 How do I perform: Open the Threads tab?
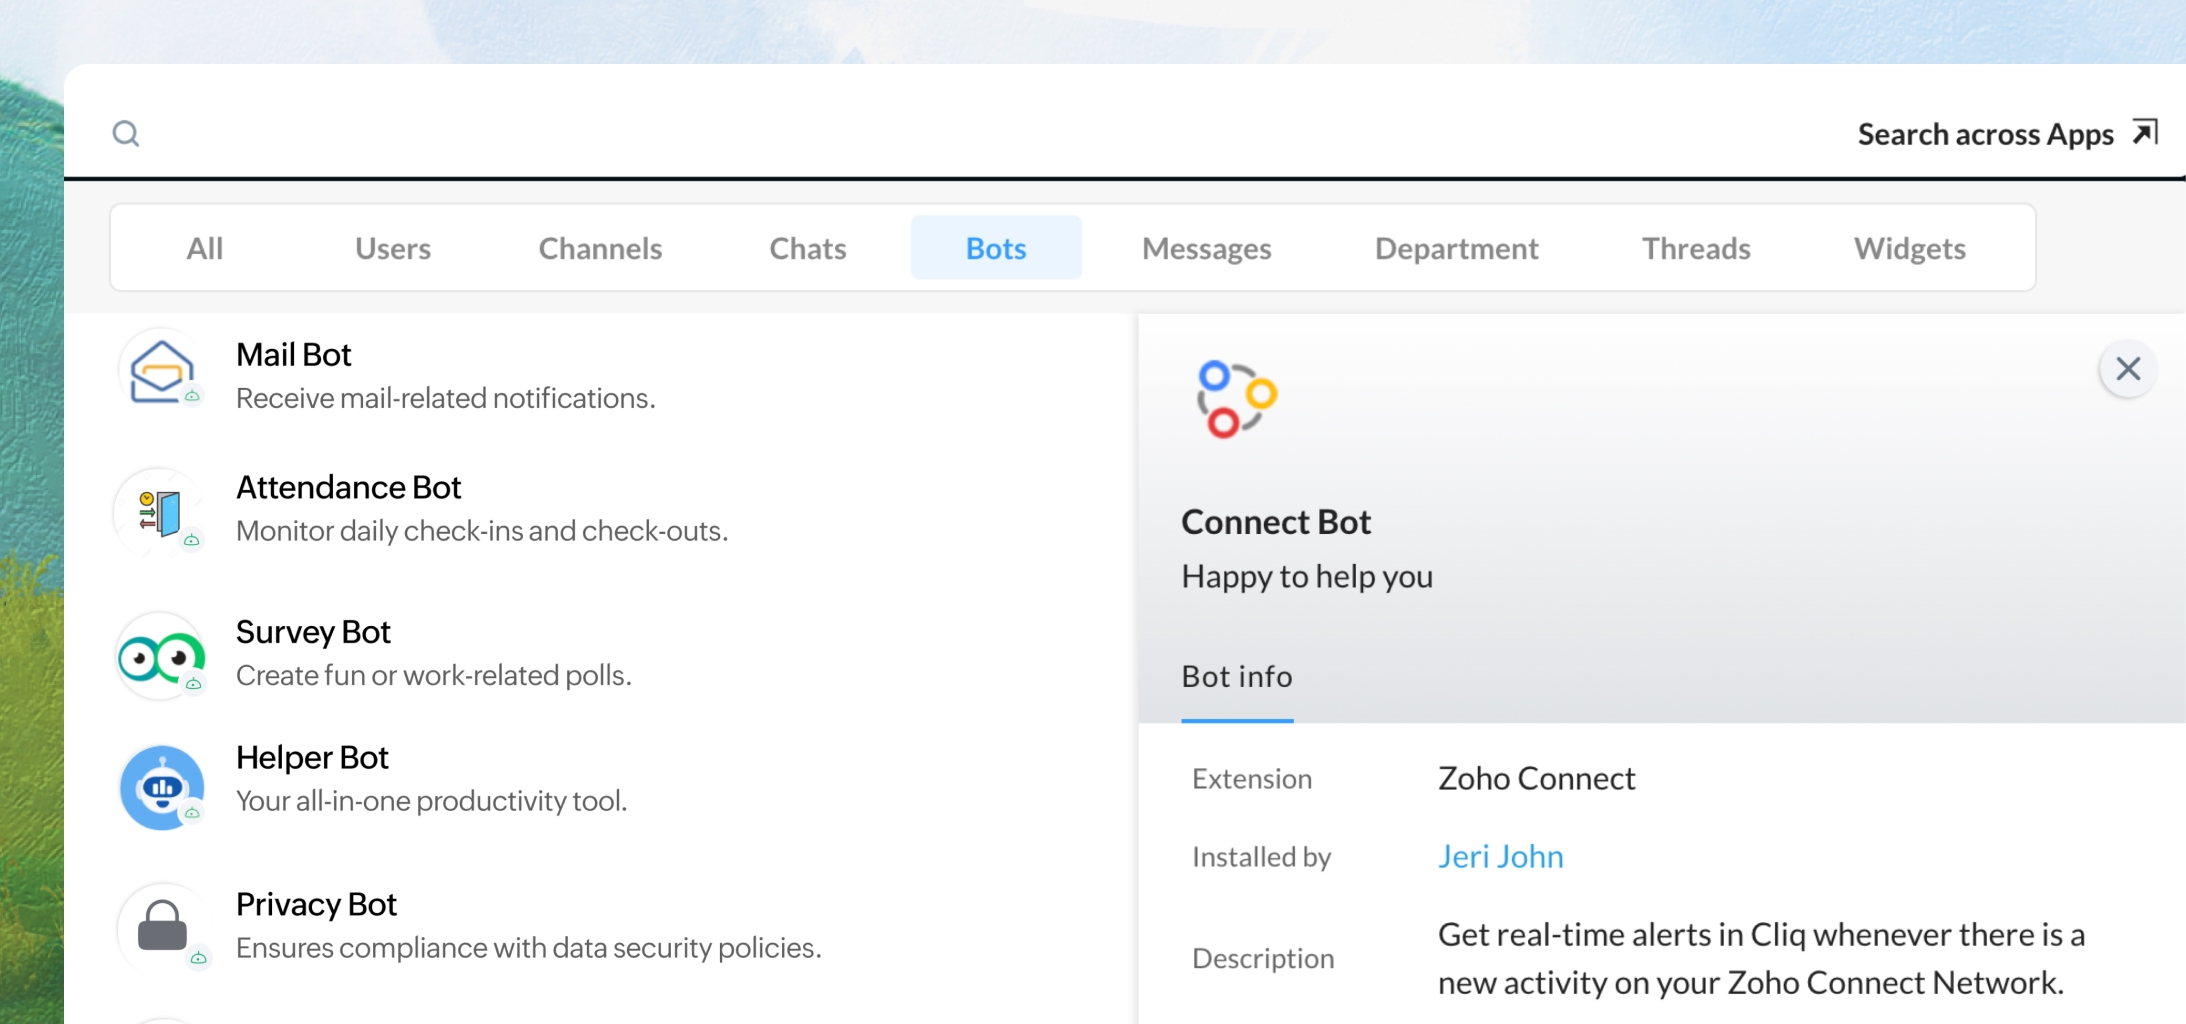(x=1696, y=248)
